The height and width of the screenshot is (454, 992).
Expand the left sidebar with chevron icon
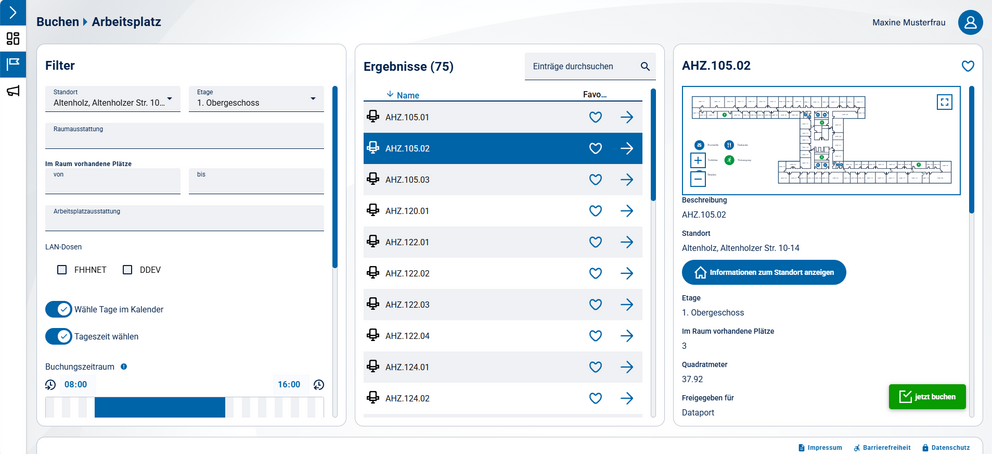[12, 13]
